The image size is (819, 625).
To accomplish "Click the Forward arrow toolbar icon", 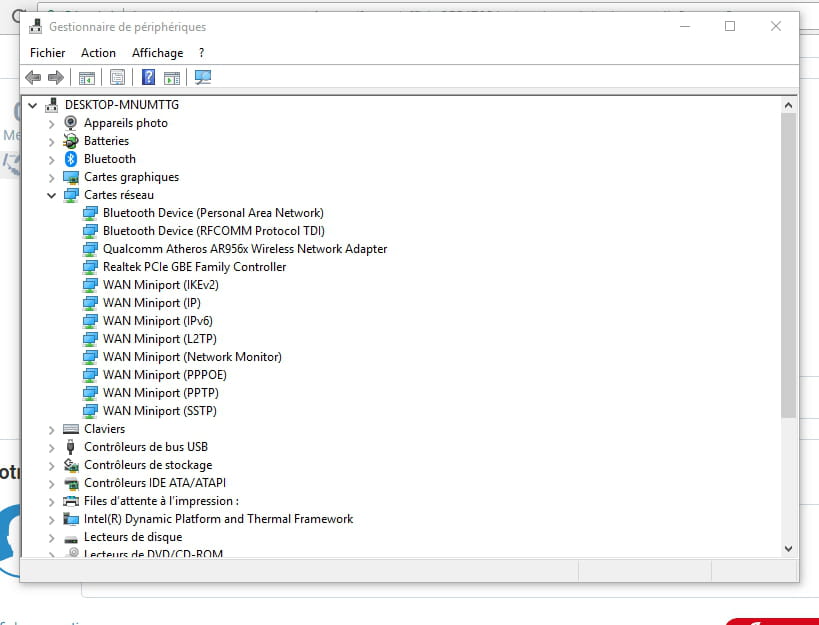I will (x=56, y=78).
